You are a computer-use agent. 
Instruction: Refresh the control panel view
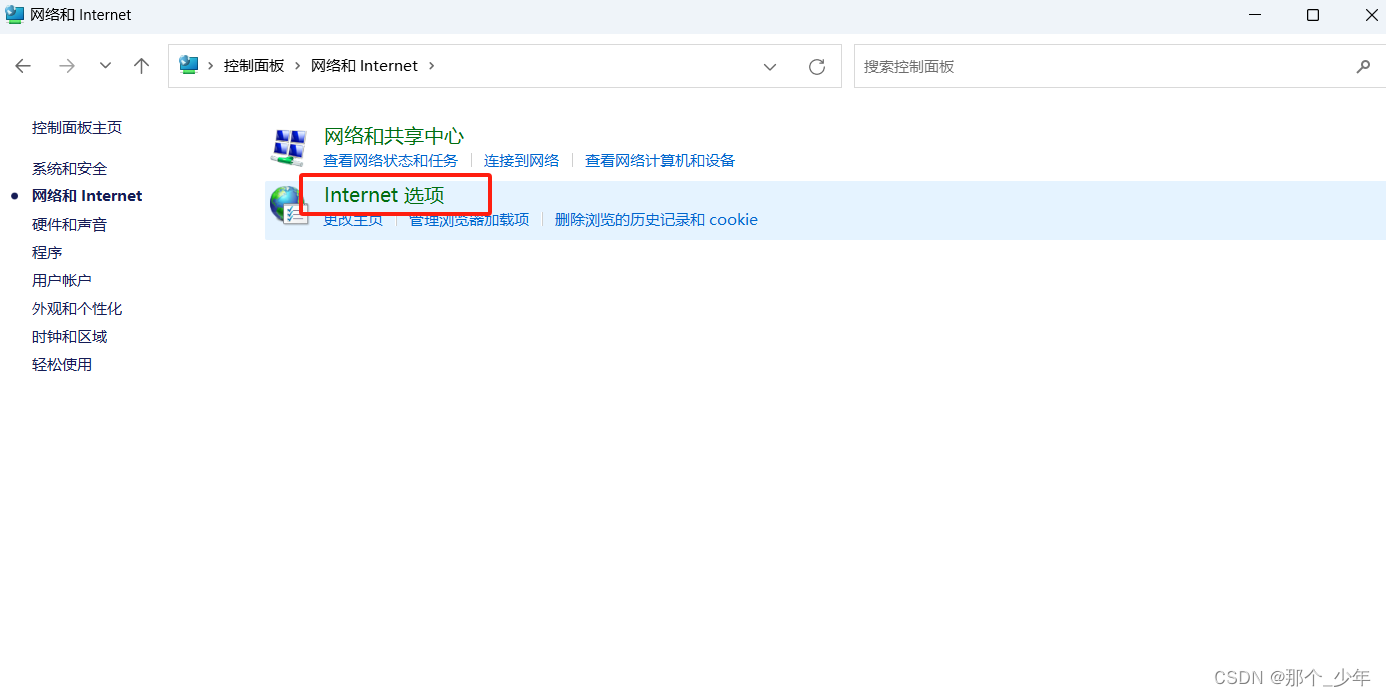click(x=817, y=67)
